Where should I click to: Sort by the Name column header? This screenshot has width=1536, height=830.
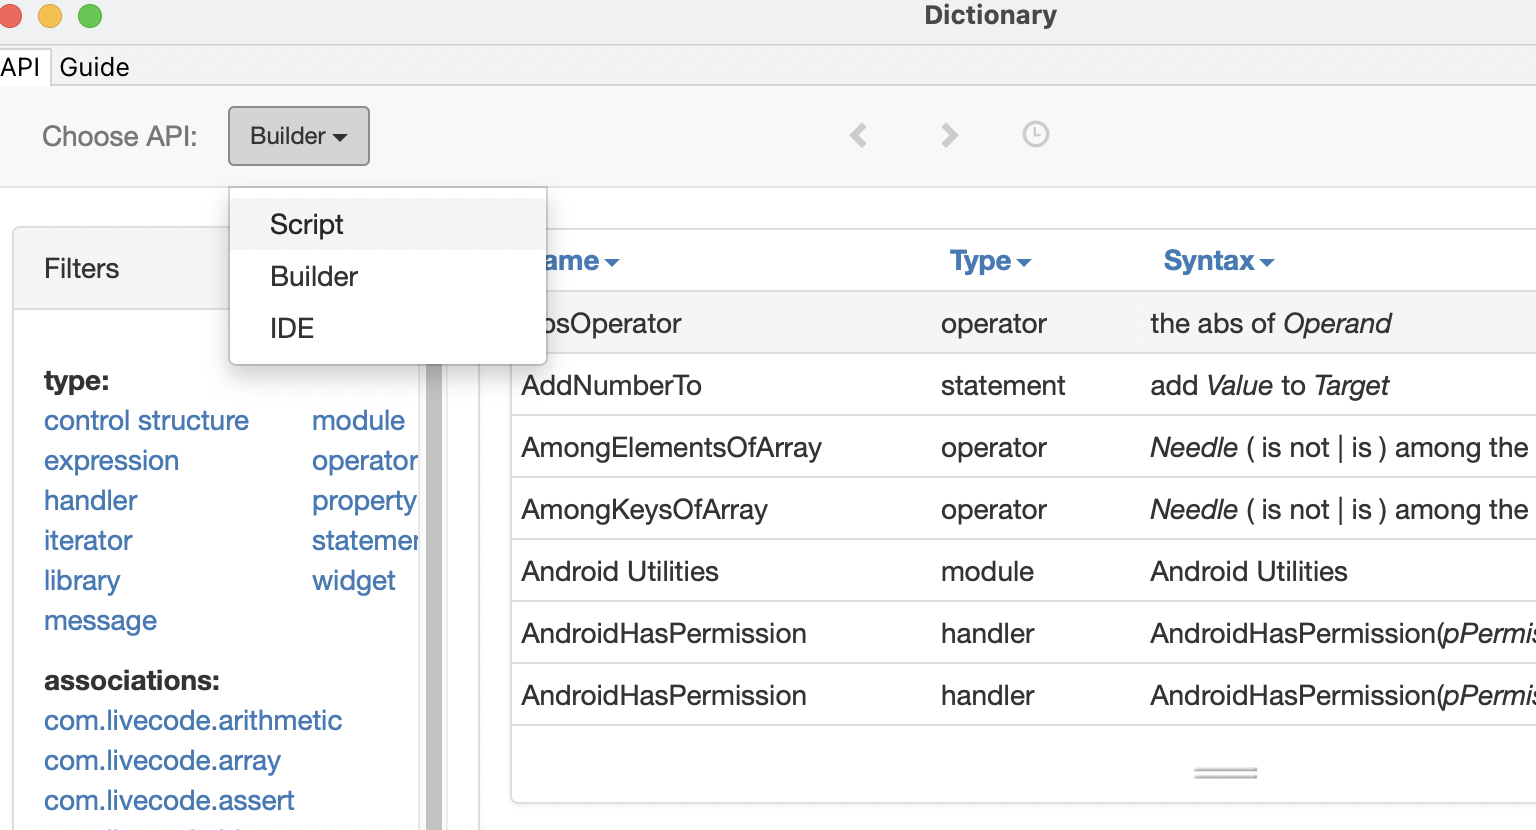tap(582, 261)
